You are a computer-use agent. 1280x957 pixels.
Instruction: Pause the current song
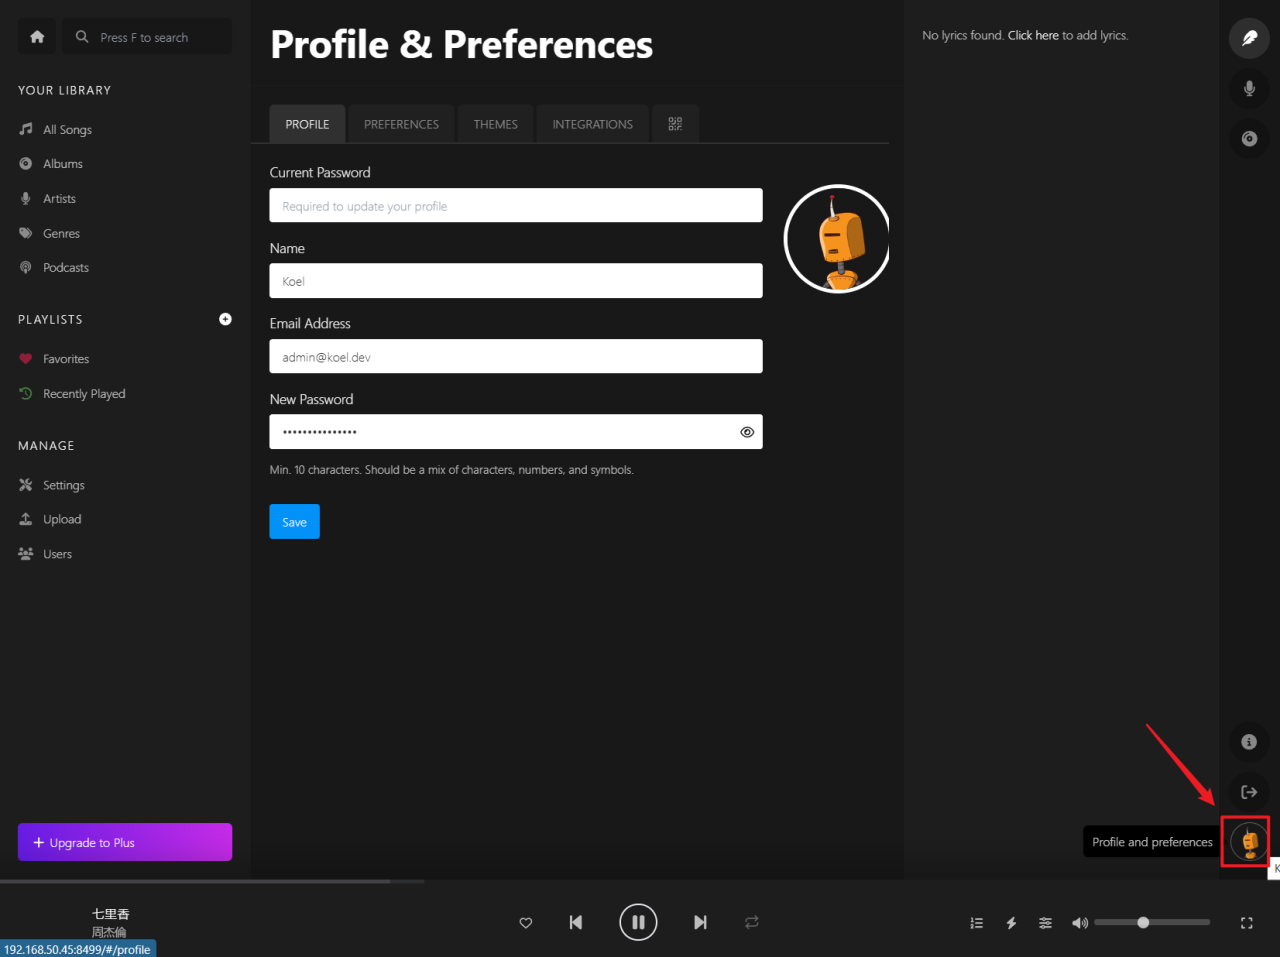pyautogui.click(x=638, y=922)
